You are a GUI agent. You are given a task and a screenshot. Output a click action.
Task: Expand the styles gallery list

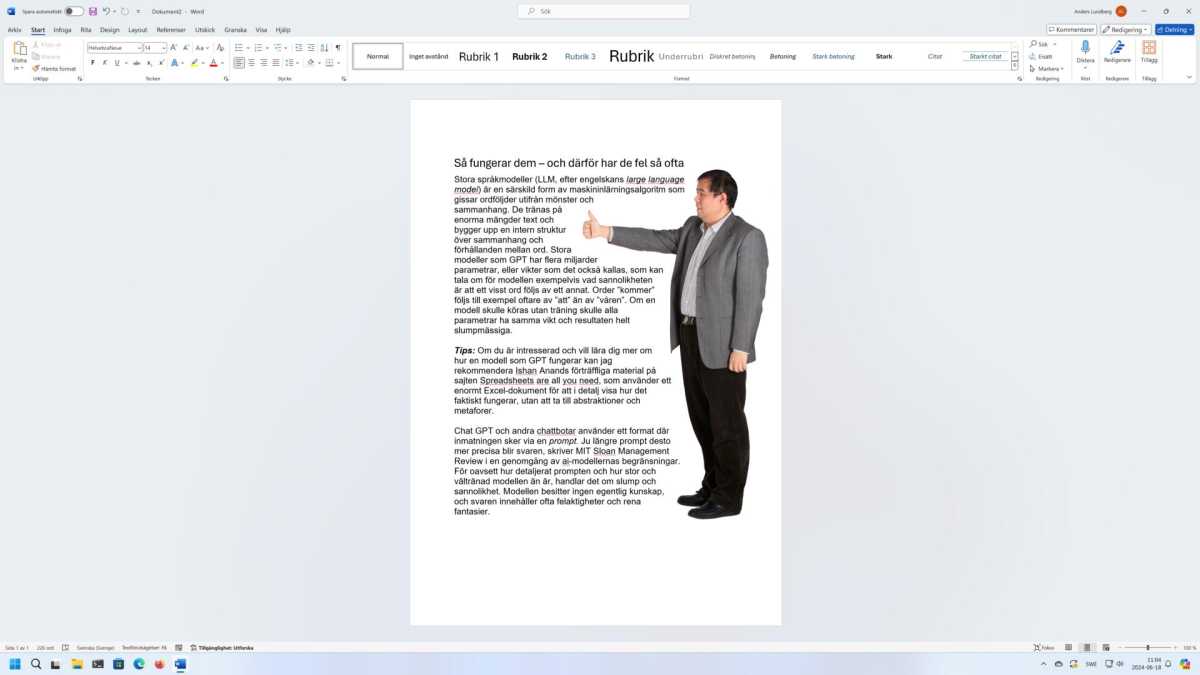(1015, 65)
